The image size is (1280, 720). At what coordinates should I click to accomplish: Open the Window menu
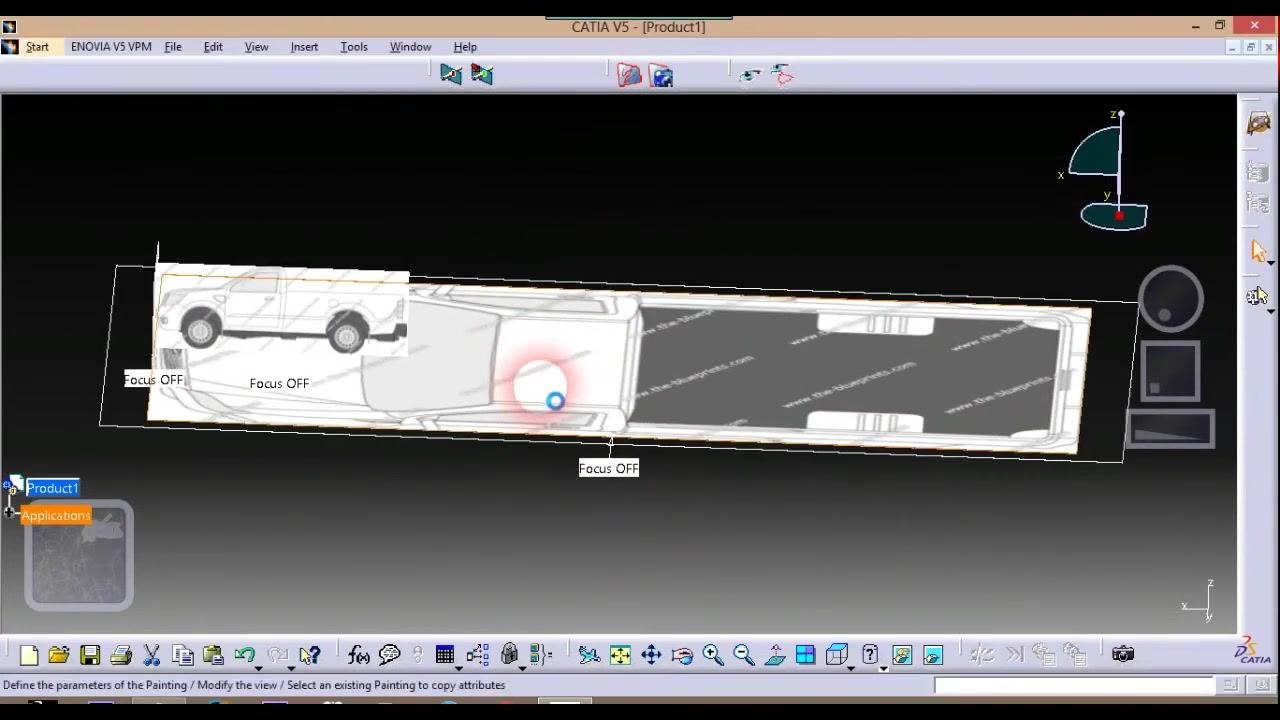[x=410, y=47]
